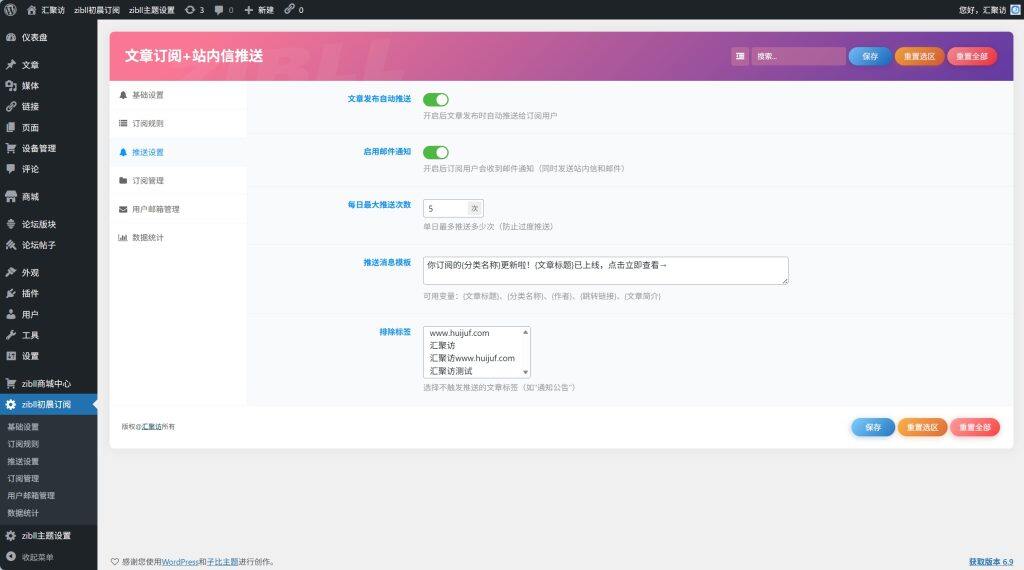The height and width of the screenshot is (570, 1024).
Task: Toggle 文章发布自动推送 switch
Action: [x=436, y=99]
